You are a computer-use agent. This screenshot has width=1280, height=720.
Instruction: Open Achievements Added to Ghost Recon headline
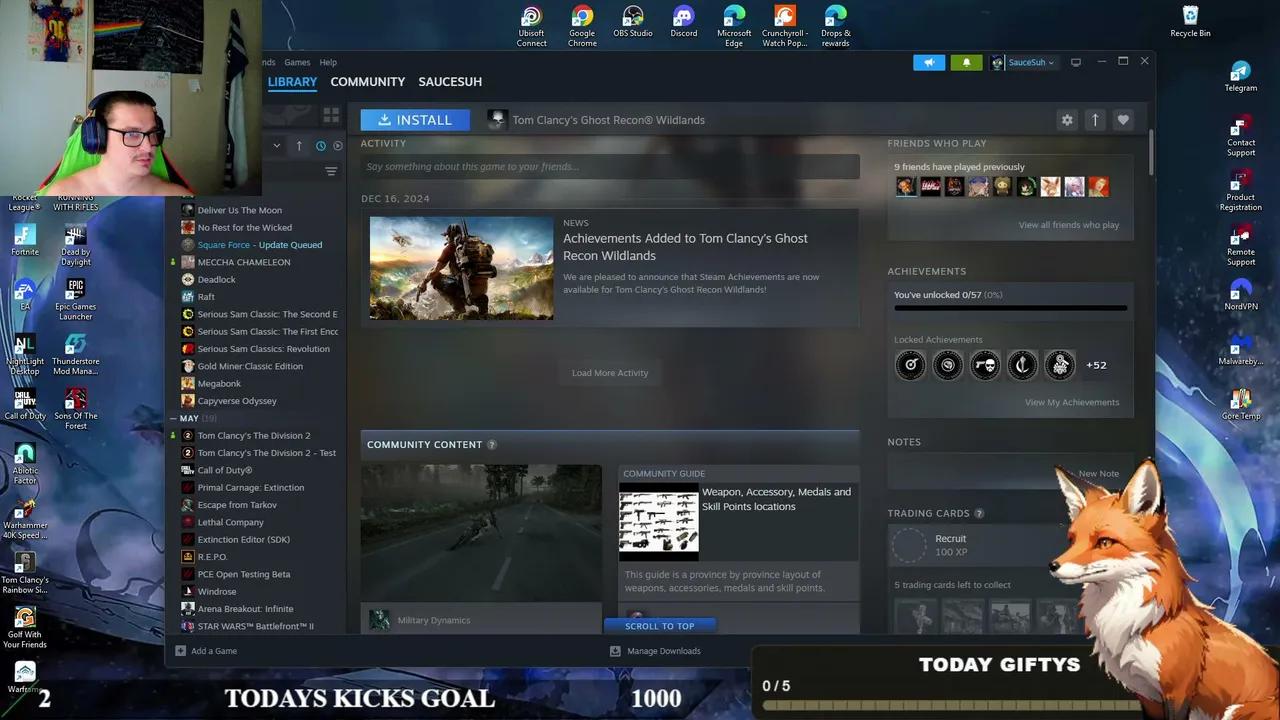[x=685, y=247]
